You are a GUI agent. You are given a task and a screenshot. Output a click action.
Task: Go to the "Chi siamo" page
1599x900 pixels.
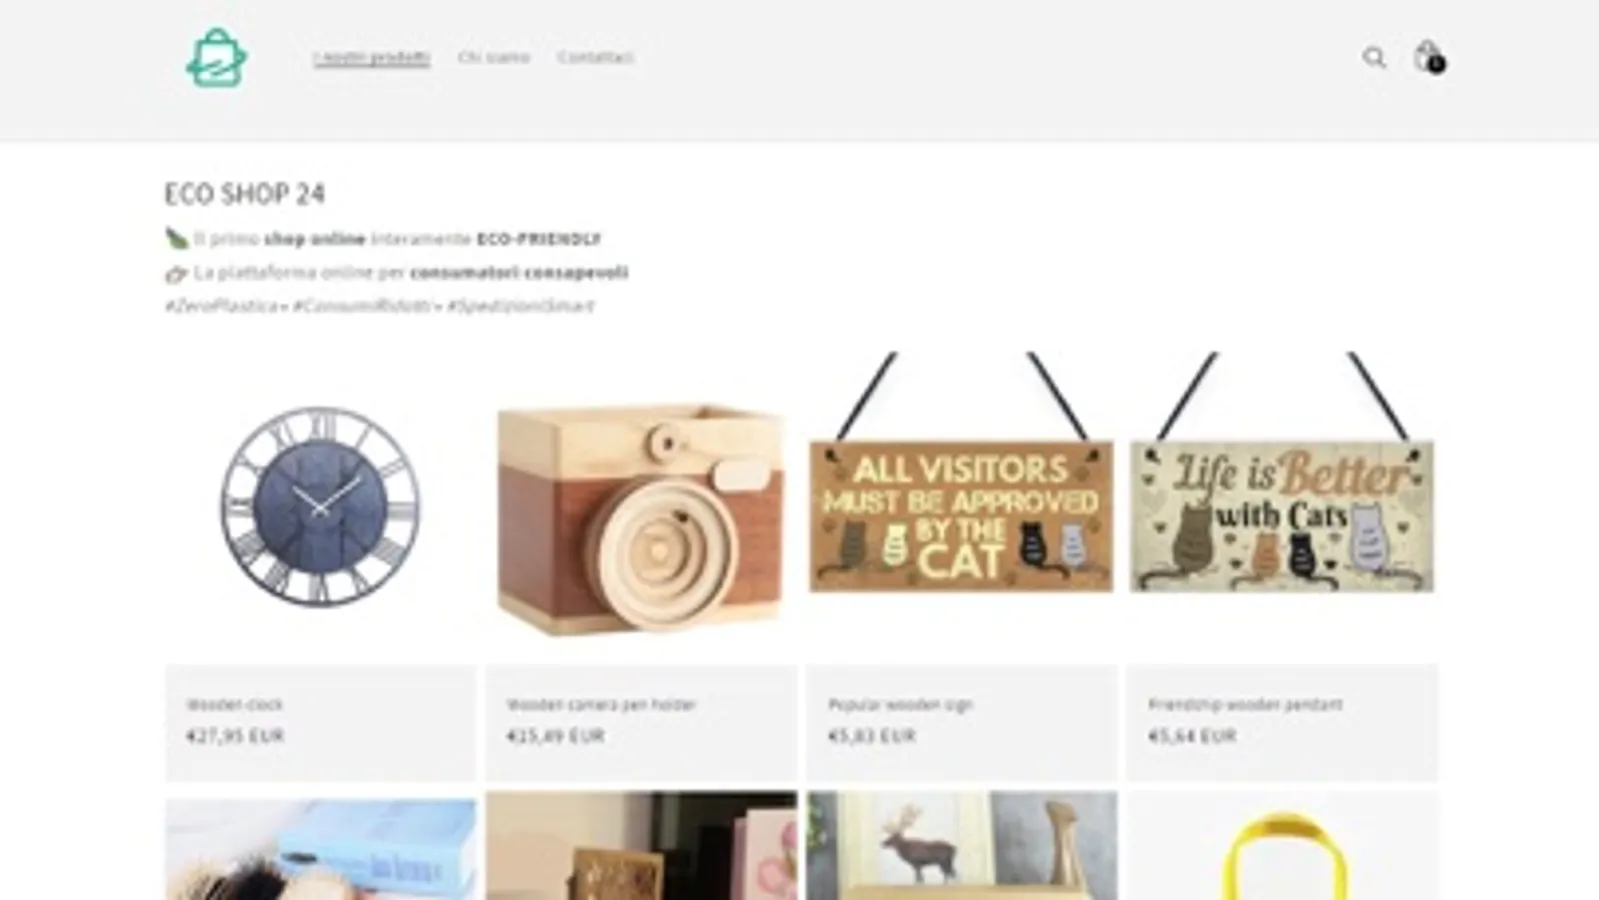click(494, 58)
